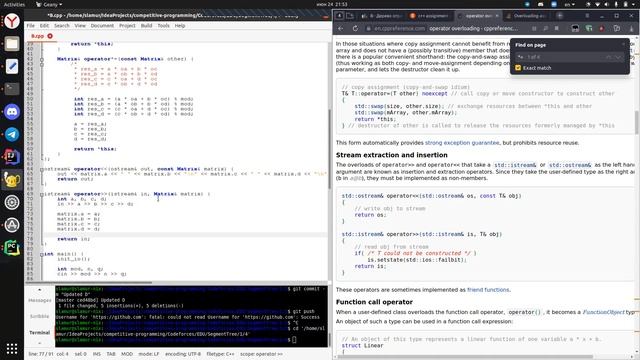This screenshot has height=360, width=640.
Task: Open the Terminal dock icon
Action: tap(12, 89)
